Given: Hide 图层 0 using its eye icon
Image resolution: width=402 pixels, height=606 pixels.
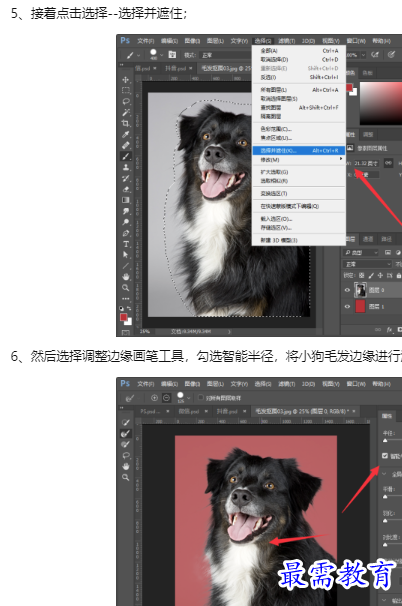Looking at the screenshot, I should (347, 290).
